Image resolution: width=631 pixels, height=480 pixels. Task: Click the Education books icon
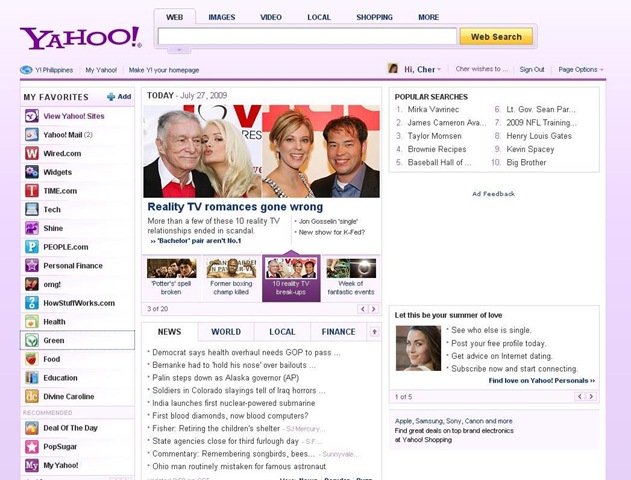coord(32,378)
